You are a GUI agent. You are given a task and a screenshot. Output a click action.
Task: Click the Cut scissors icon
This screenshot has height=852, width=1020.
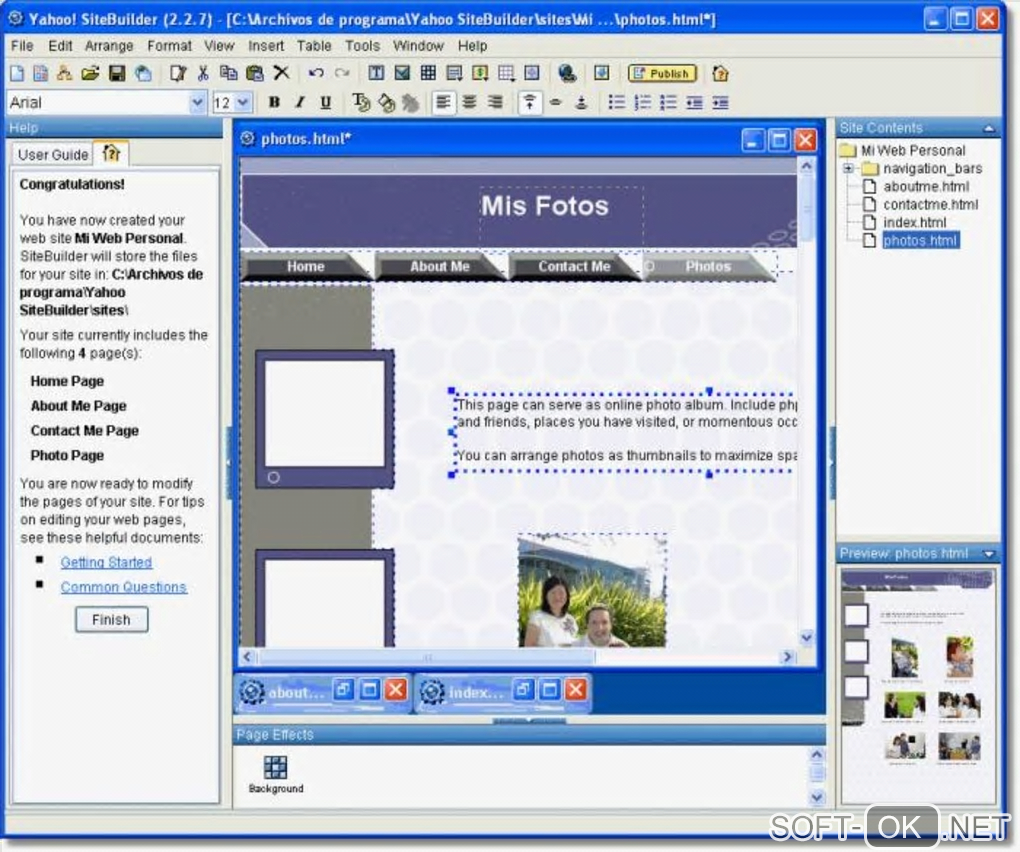click(x=203, y=73)
